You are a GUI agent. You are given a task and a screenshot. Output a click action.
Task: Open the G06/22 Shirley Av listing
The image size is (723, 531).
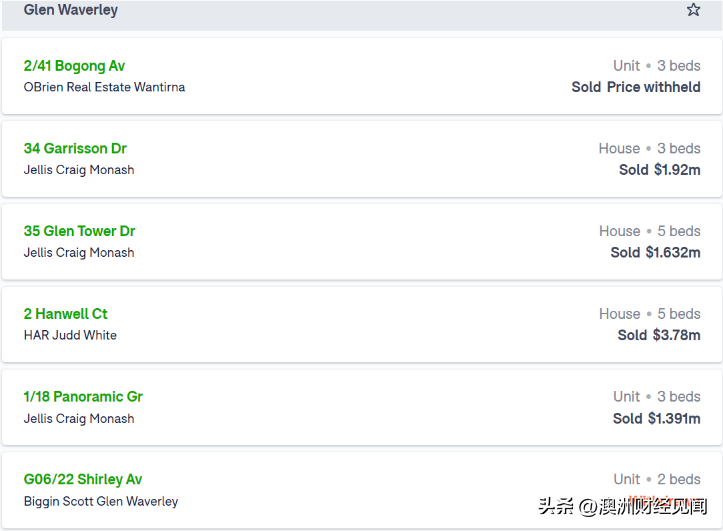tap(83, 479)
